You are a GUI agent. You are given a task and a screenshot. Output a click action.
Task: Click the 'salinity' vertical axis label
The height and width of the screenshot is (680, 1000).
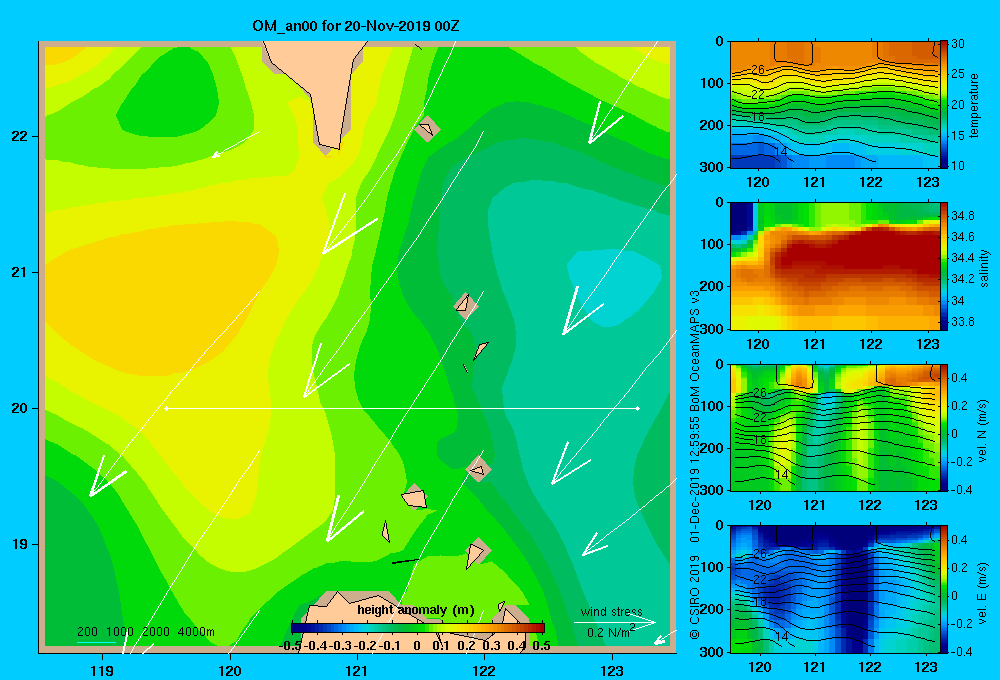point(985,268)
